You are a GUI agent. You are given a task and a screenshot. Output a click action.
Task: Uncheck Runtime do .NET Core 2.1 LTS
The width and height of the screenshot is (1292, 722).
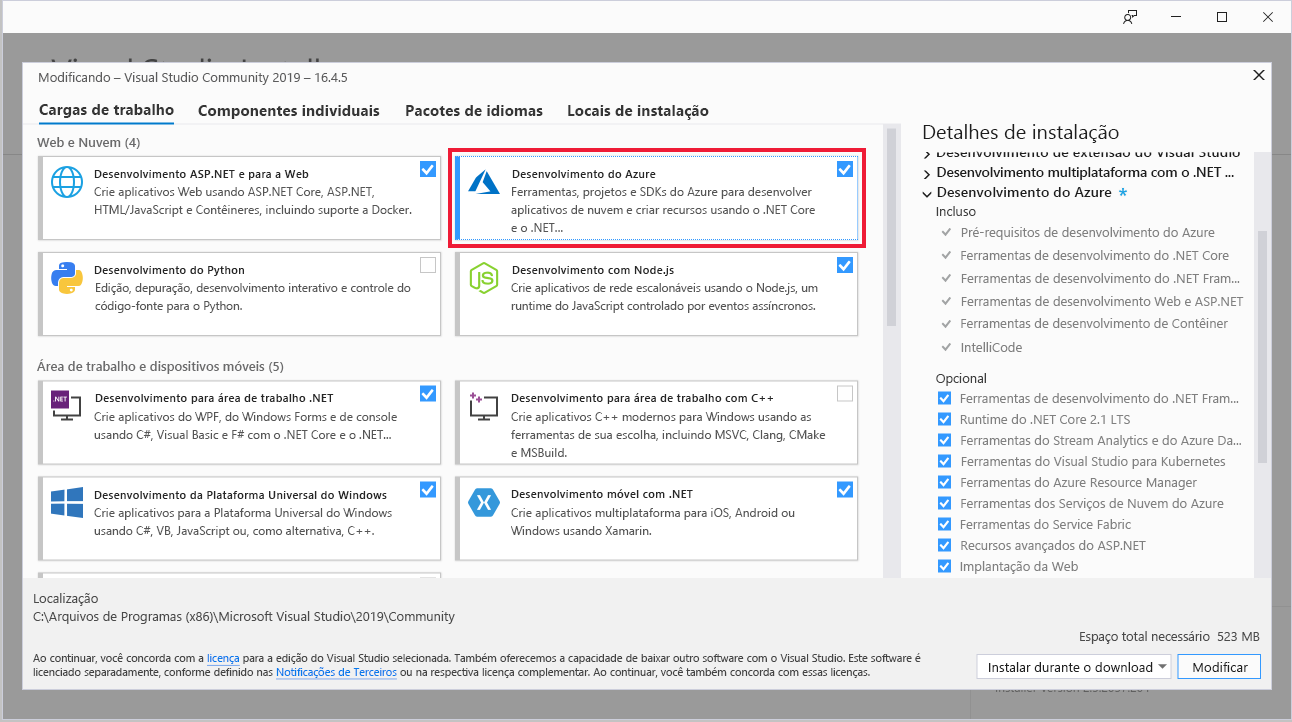[944, 420]
